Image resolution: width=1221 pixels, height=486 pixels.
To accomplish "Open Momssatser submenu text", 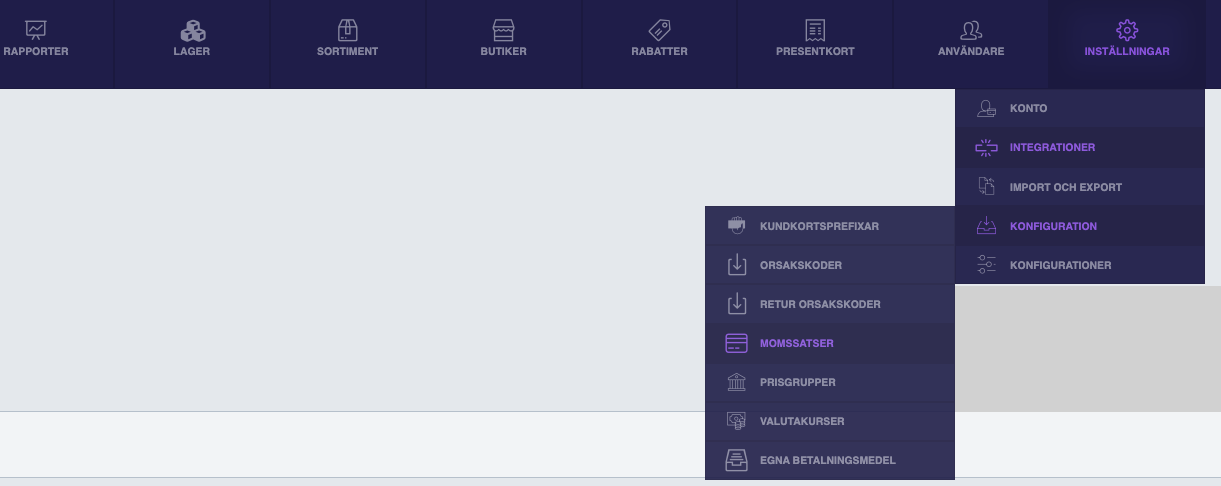I will tap(796, 344).
